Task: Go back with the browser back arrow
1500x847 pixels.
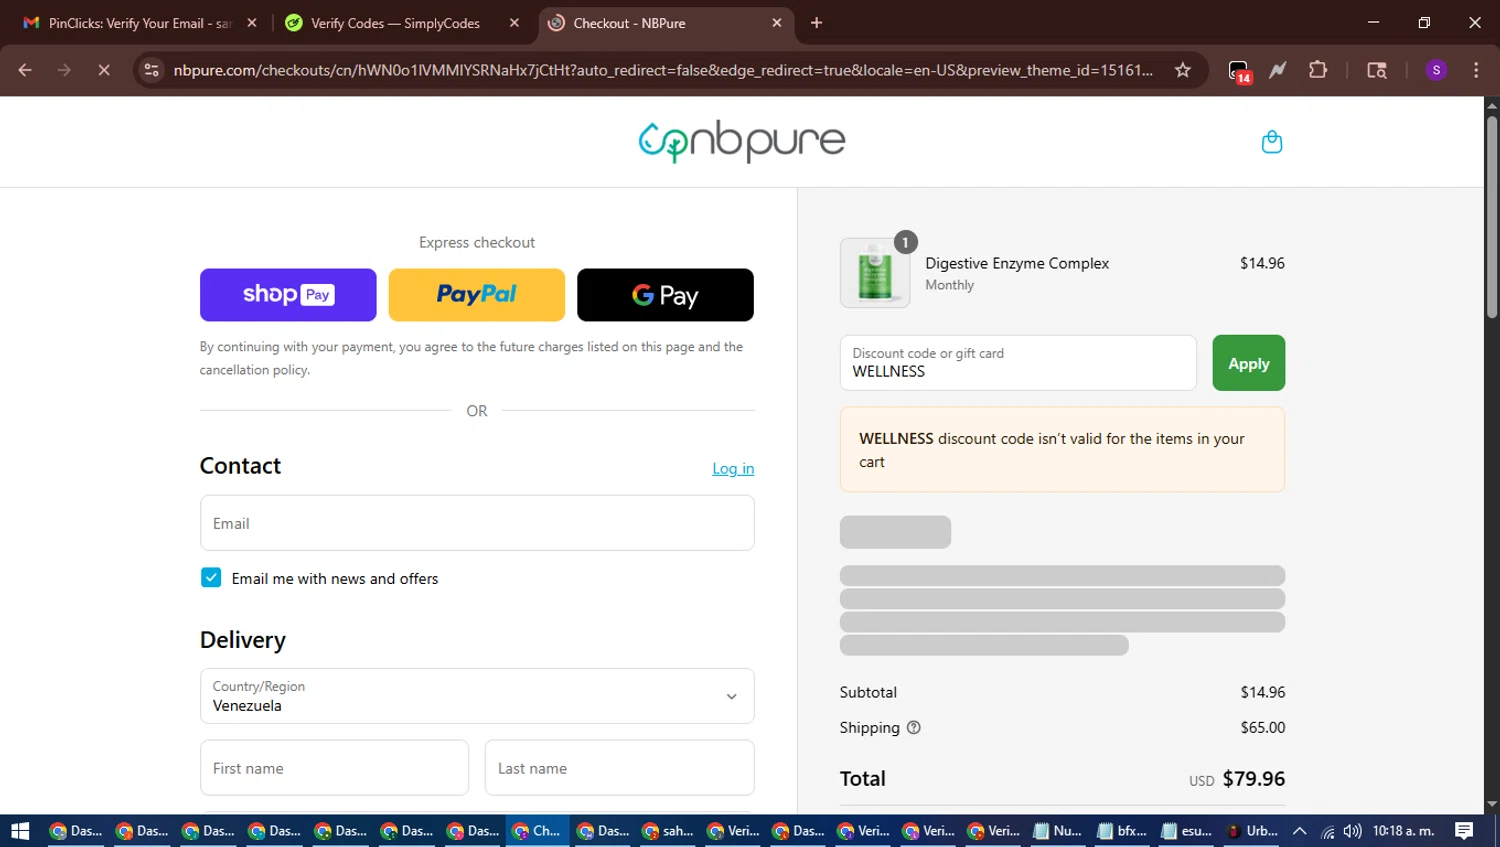Action: pyautogui.click(x=25, y=70)
